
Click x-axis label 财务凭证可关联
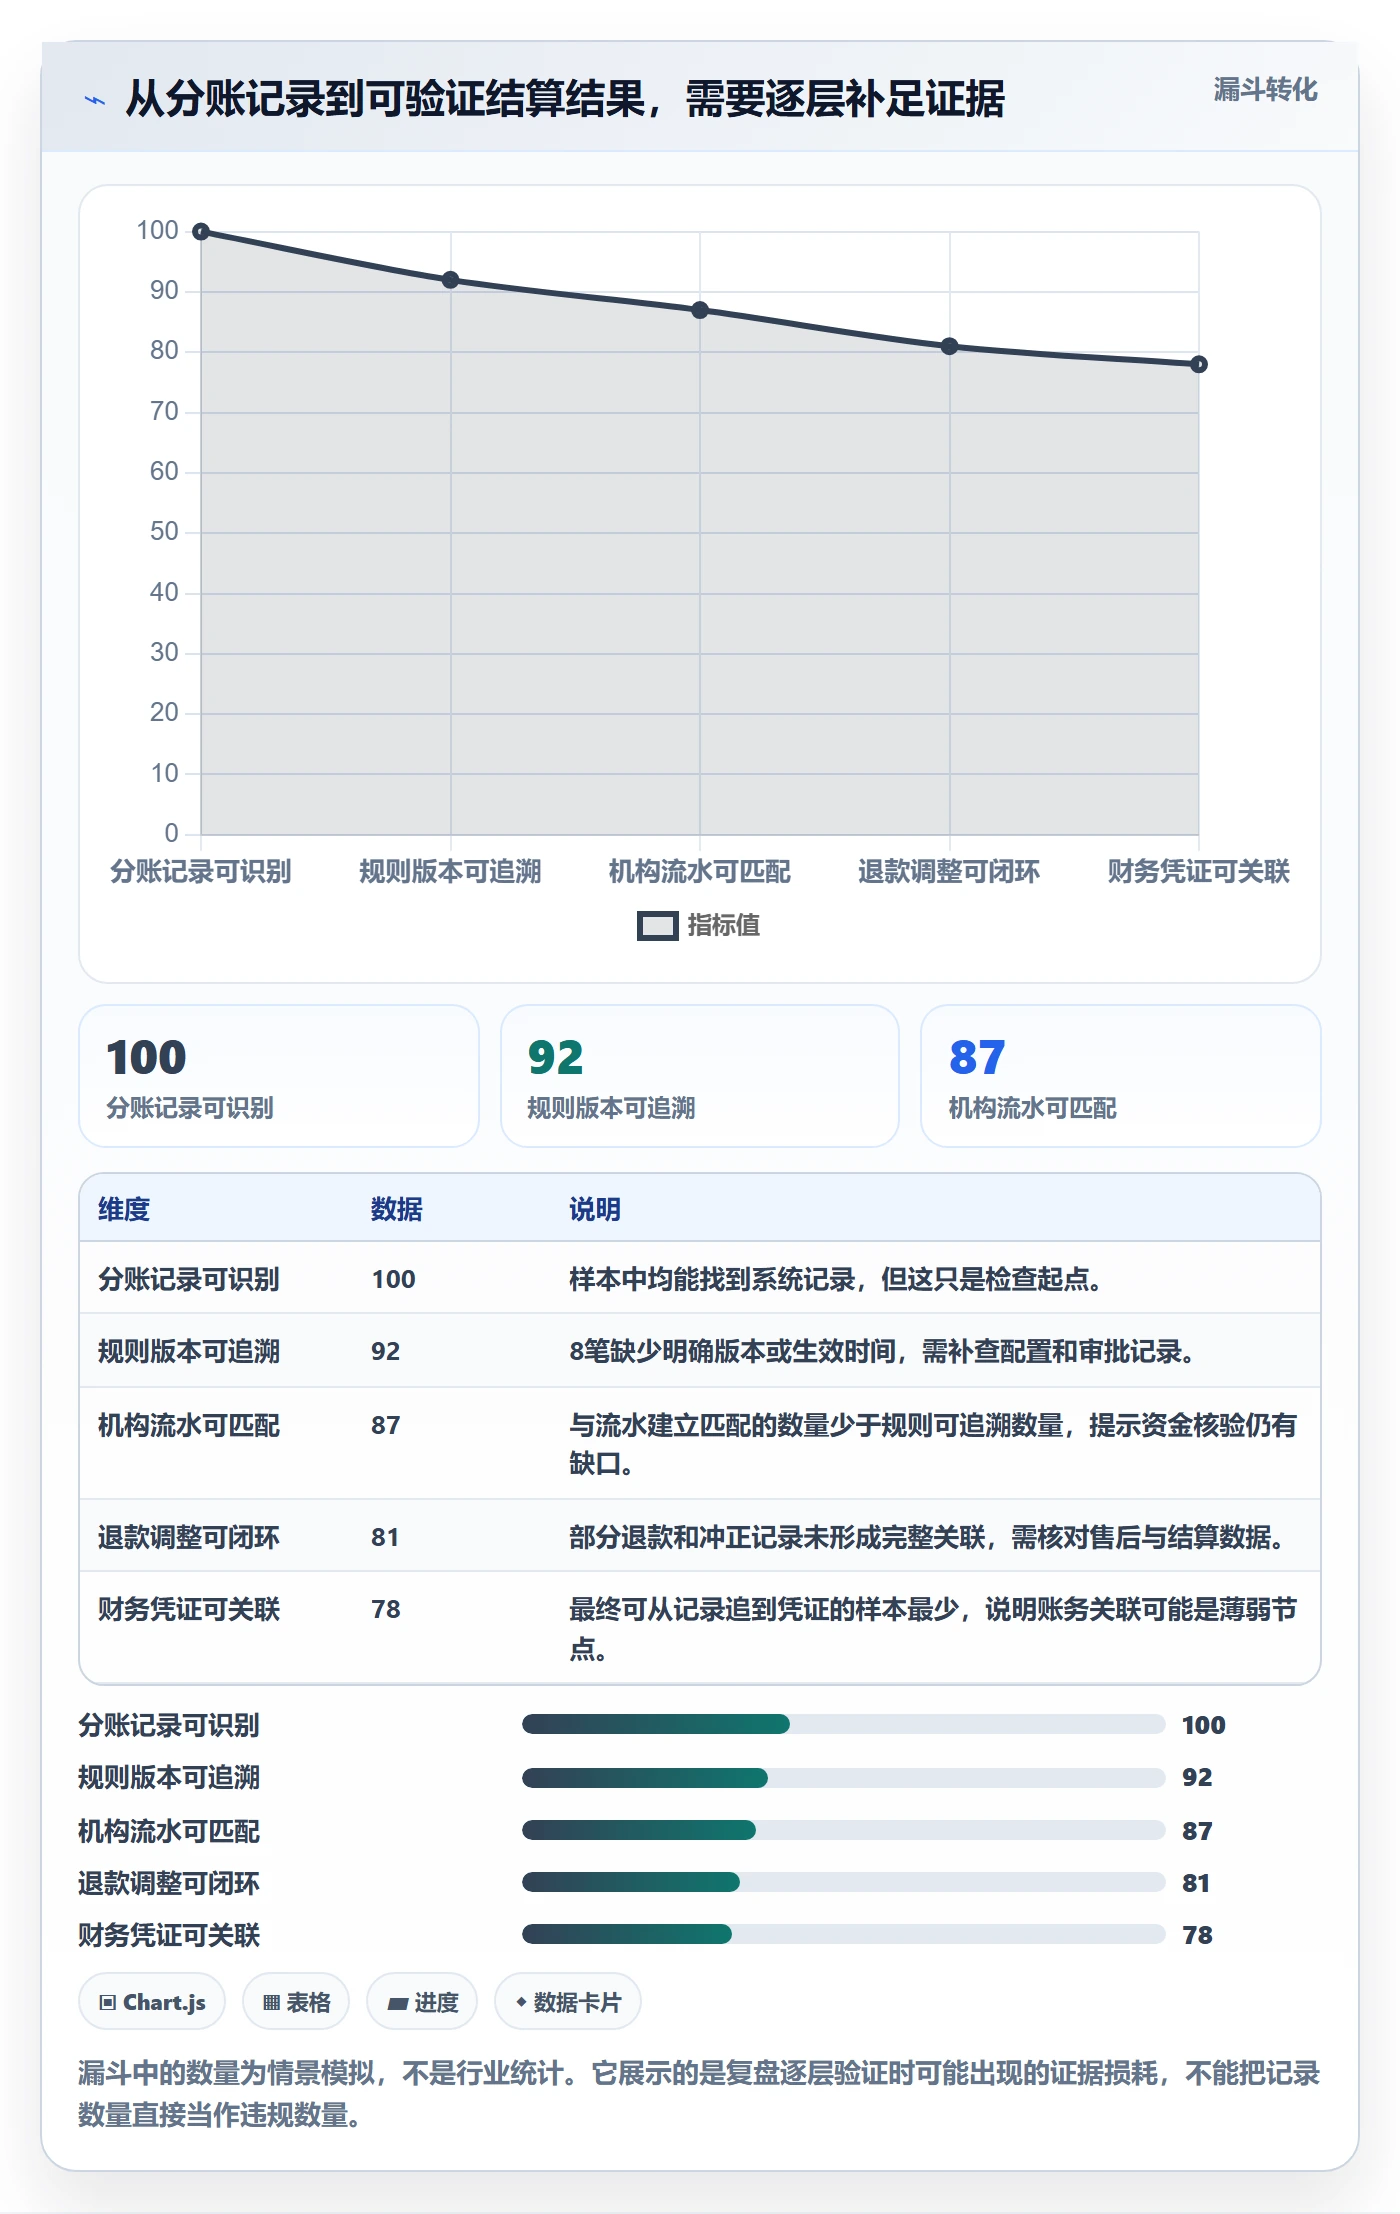pos(1199,872)
